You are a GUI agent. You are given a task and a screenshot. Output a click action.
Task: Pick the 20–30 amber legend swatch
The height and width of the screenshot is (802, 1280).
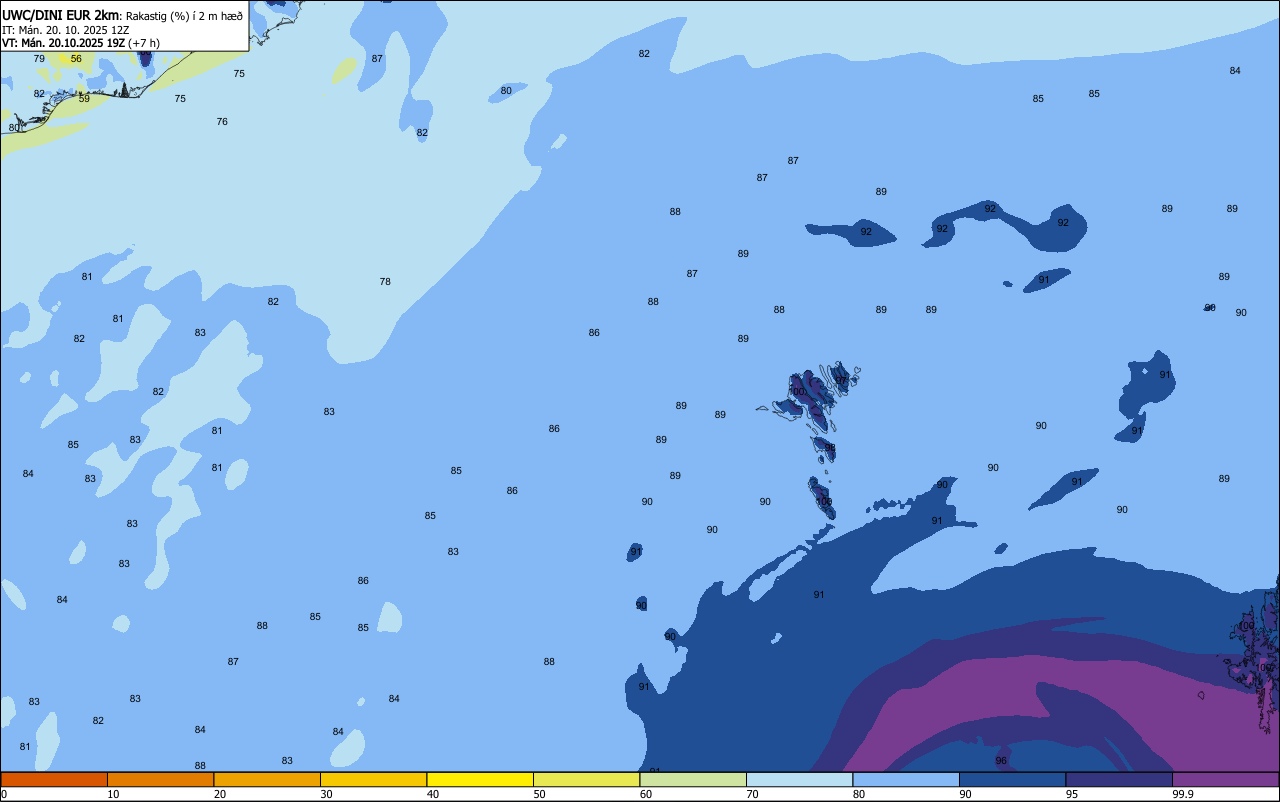click(267, 779)
